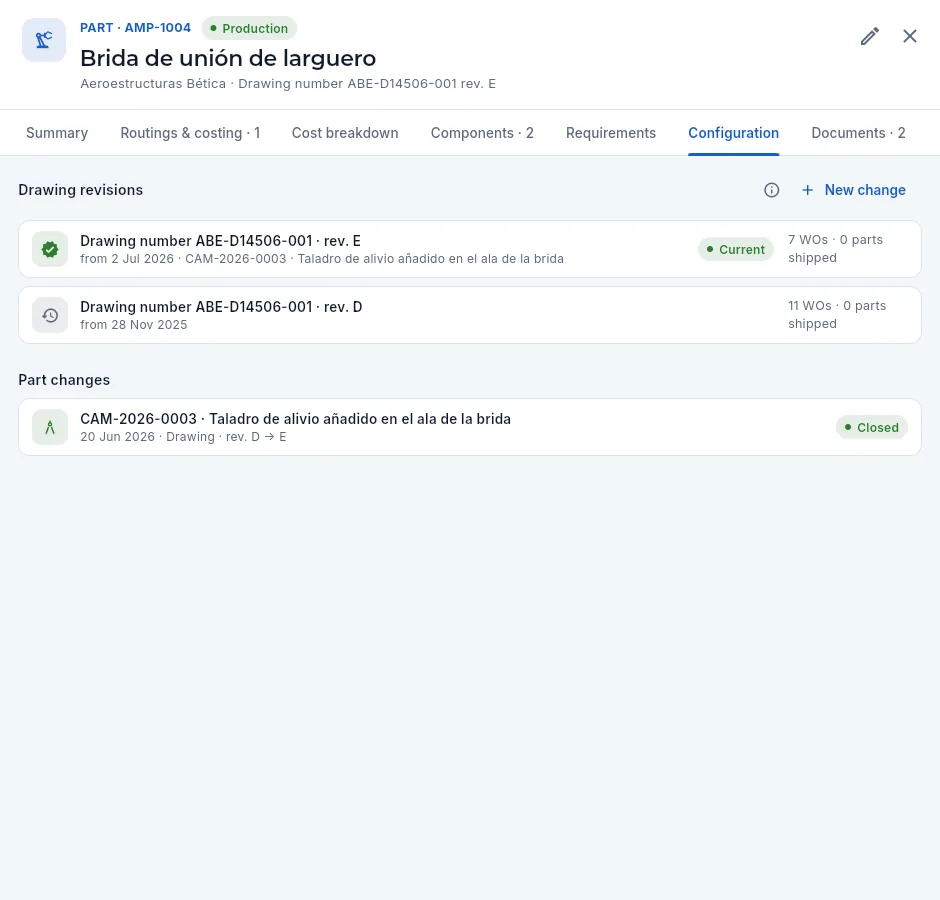This screenshot has height=900, width=940.
Task: Click the Drawing revisions heading
Action: pos(81,190)
